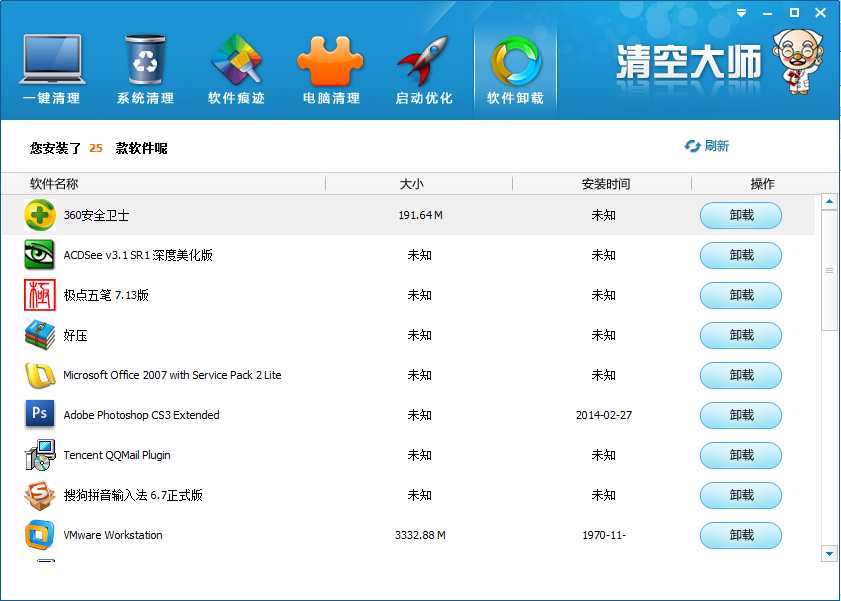Open the title bar dropdown menu arrow
This screenshot has height=601, width=841.
coord(741,13)
